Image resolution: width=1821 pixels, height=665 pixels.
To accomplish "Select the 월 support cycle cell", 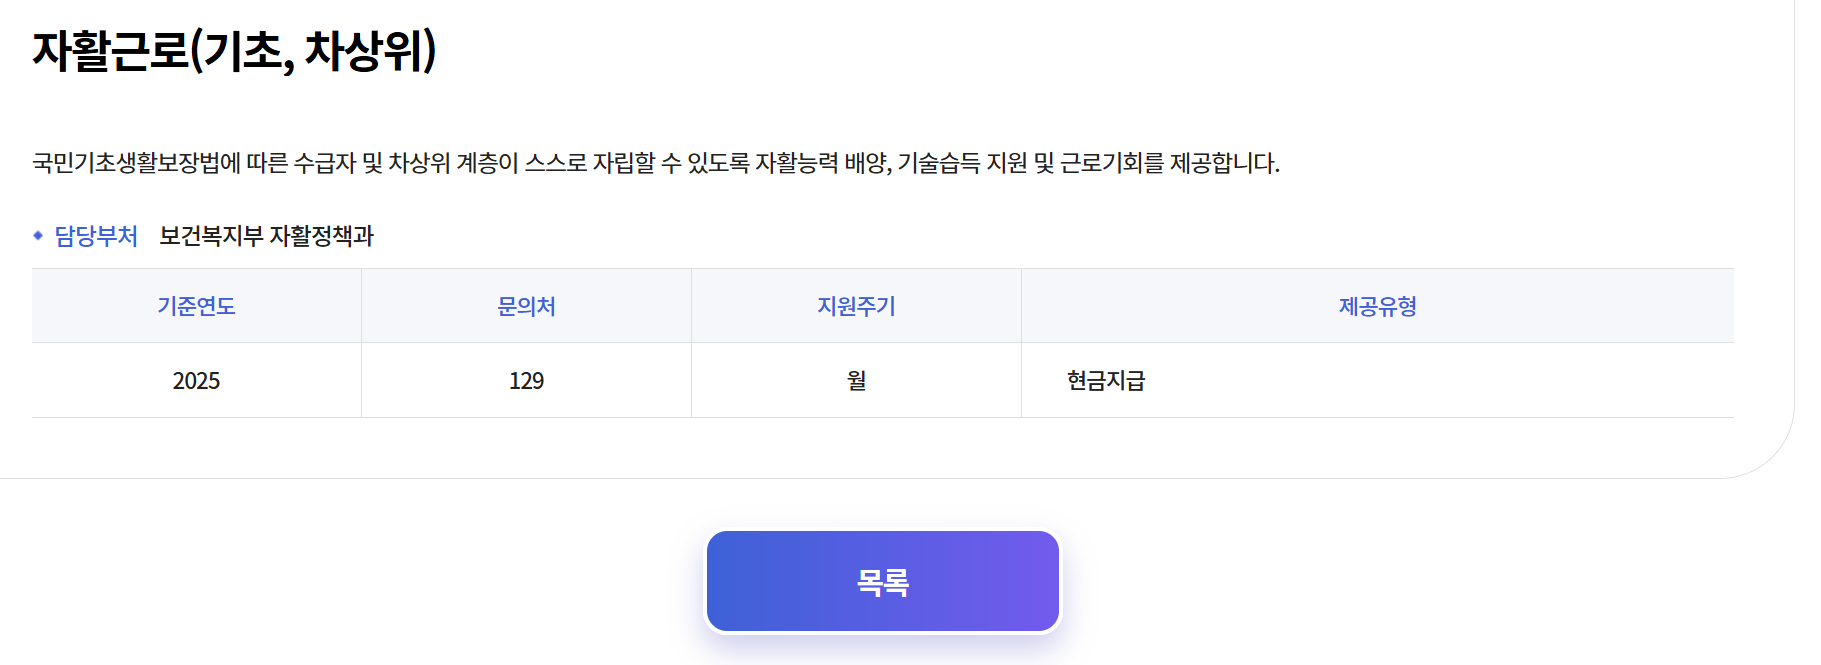I will click(856, 381).
